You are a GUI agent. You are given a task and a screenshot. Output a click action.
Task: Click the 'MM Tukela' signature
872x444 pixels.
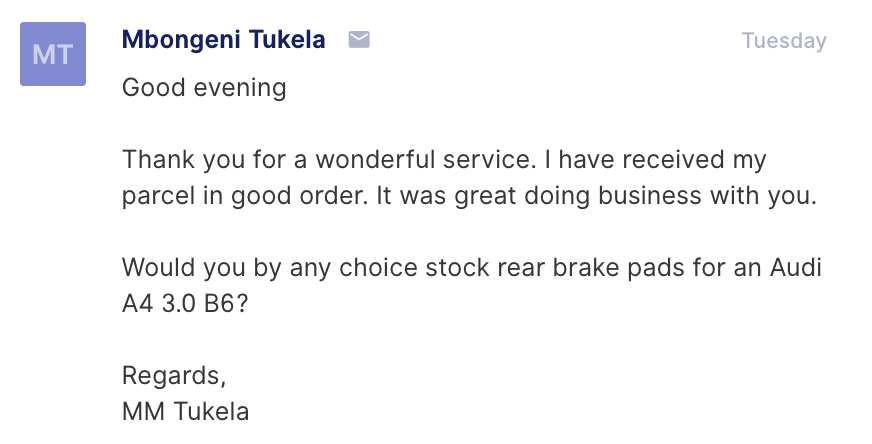(x=185, y=412)
